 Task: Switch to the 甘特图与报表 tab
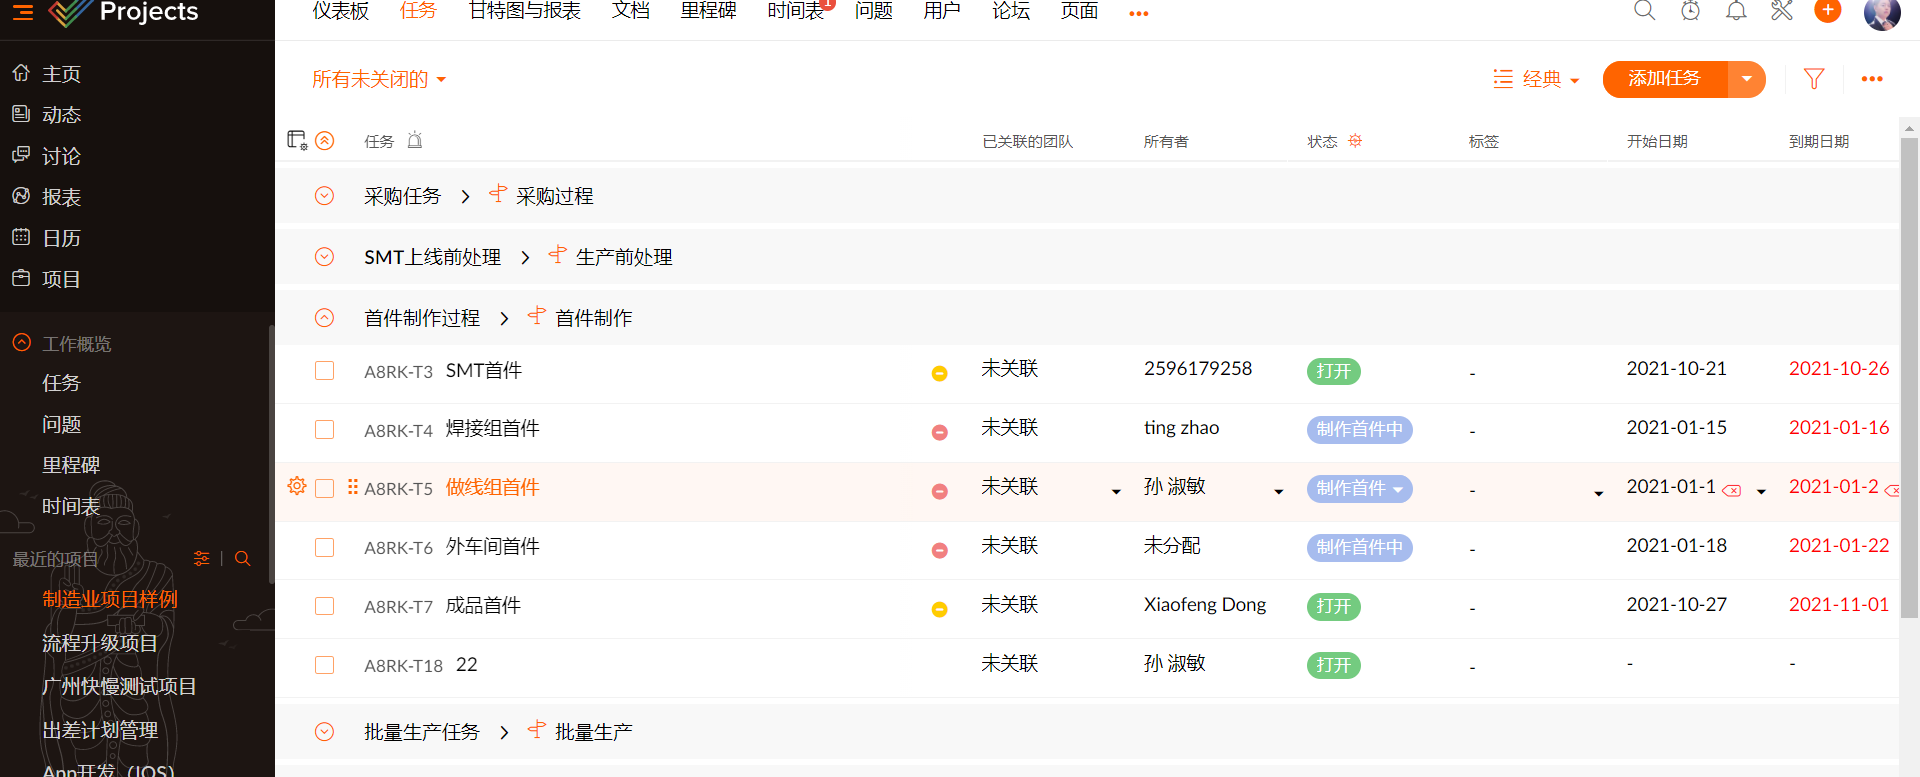pyautogui.click(x=524, y=11)
